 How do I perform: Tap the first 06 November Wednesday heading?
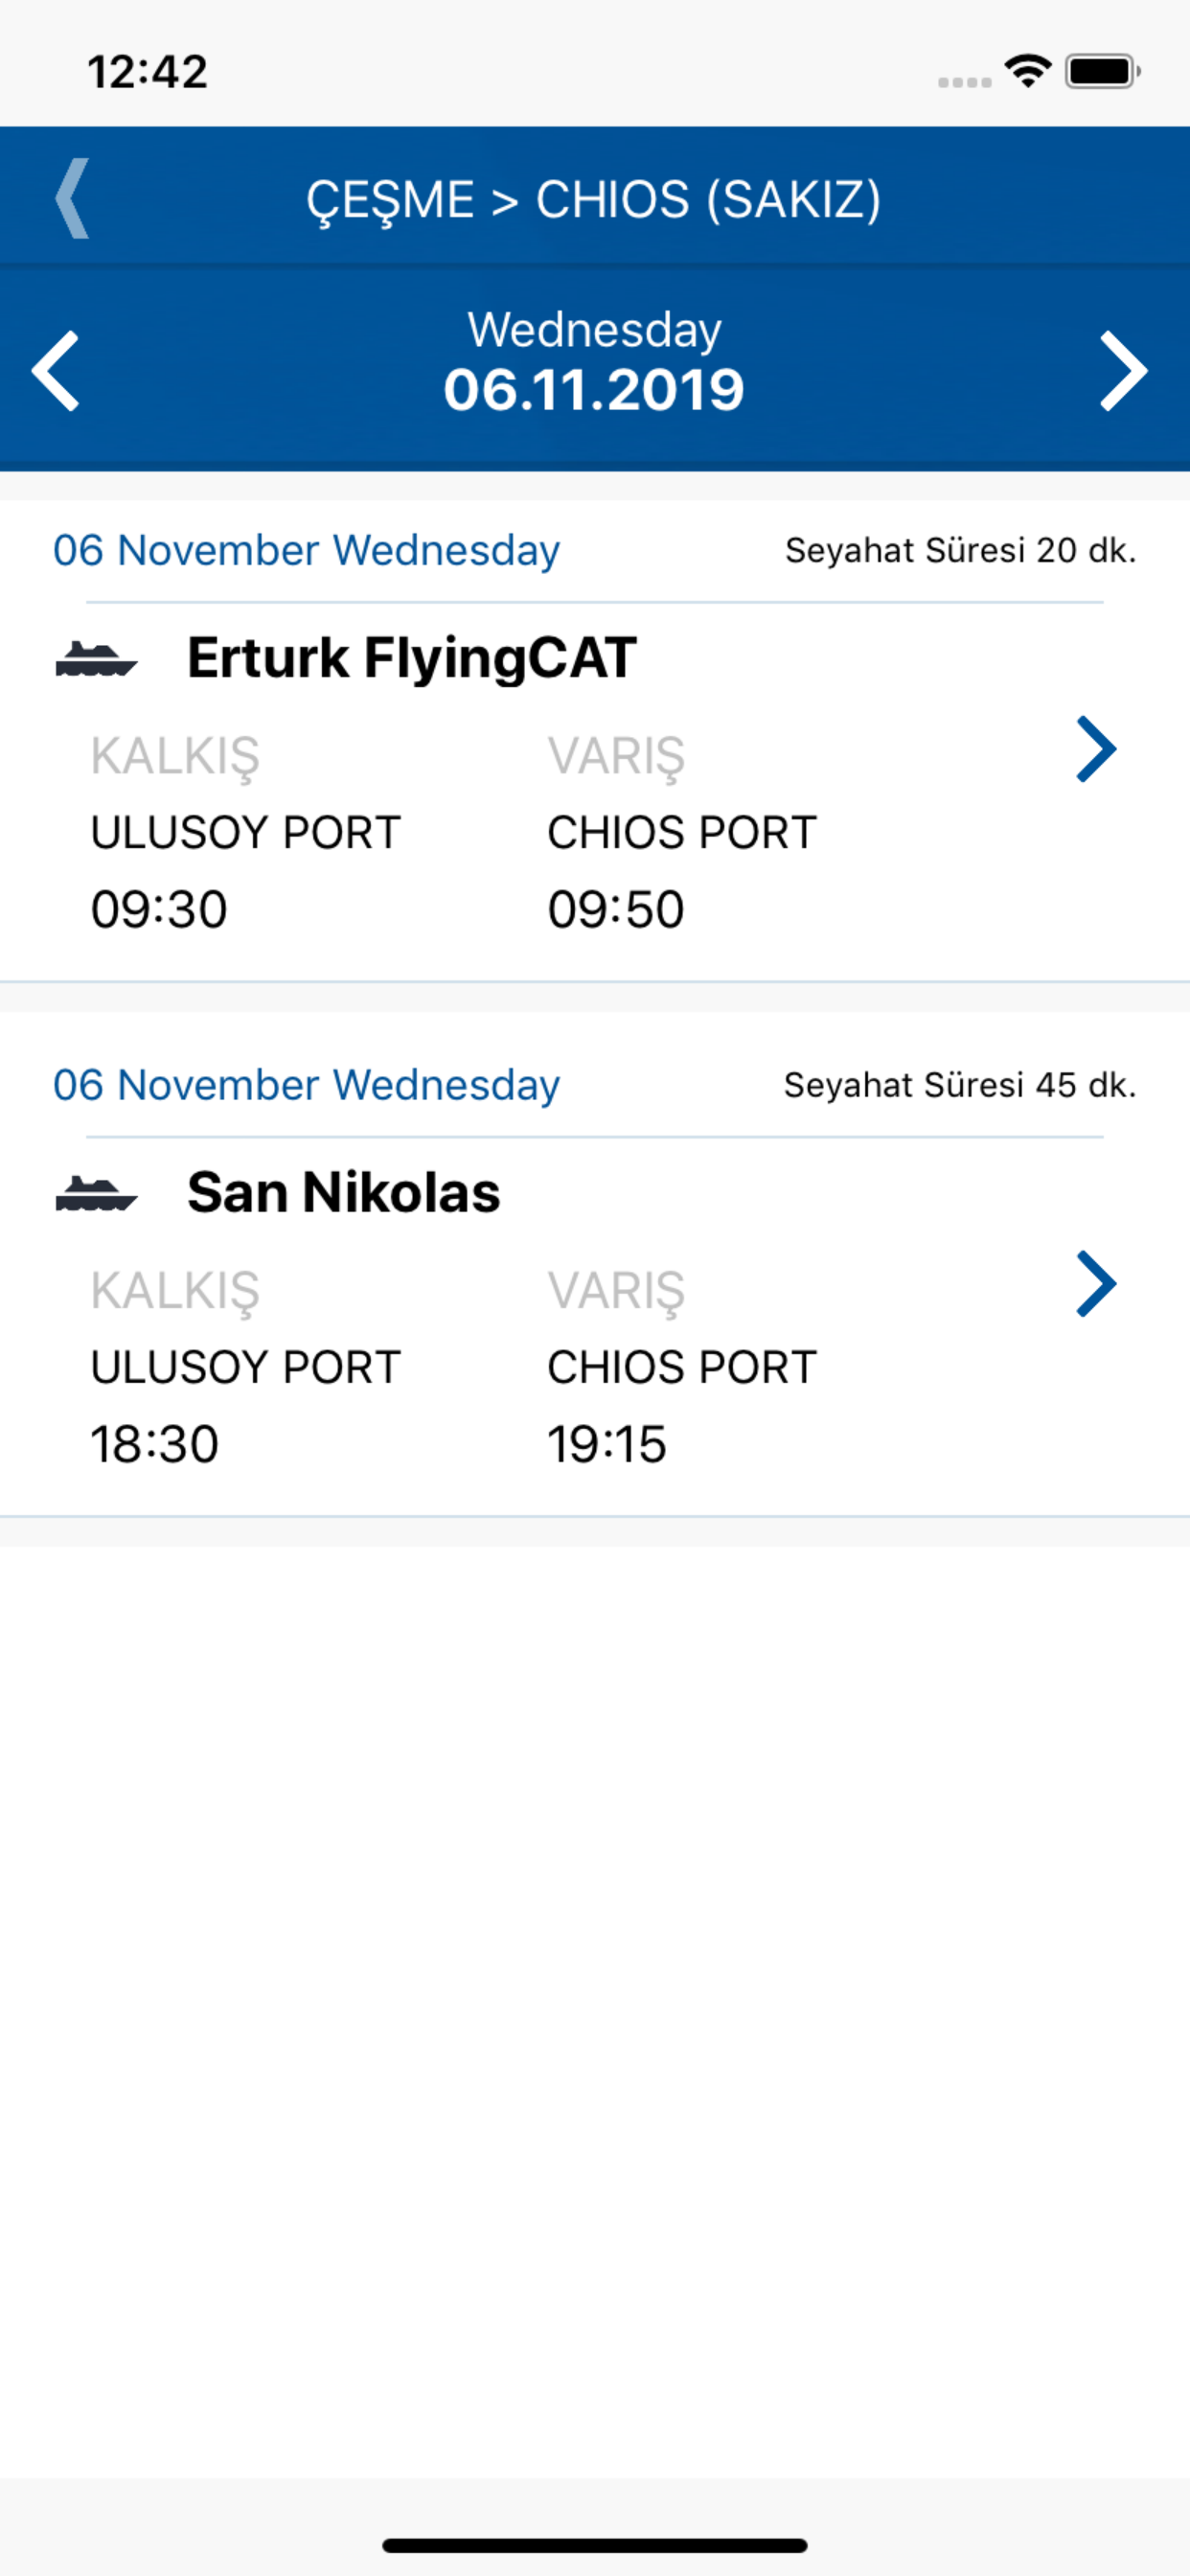tap(306, 551)
